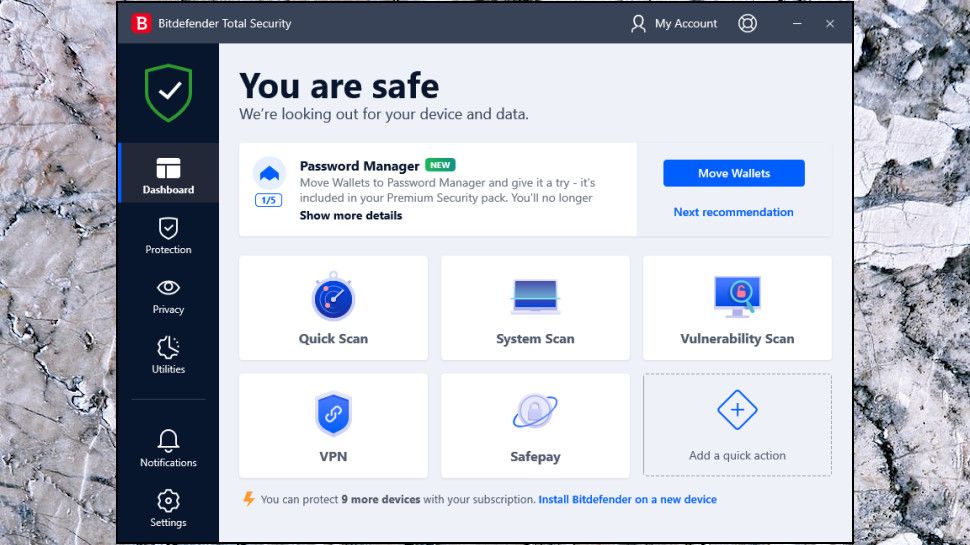Click the lightning bolt subscription icon

(x=249, y=499)
